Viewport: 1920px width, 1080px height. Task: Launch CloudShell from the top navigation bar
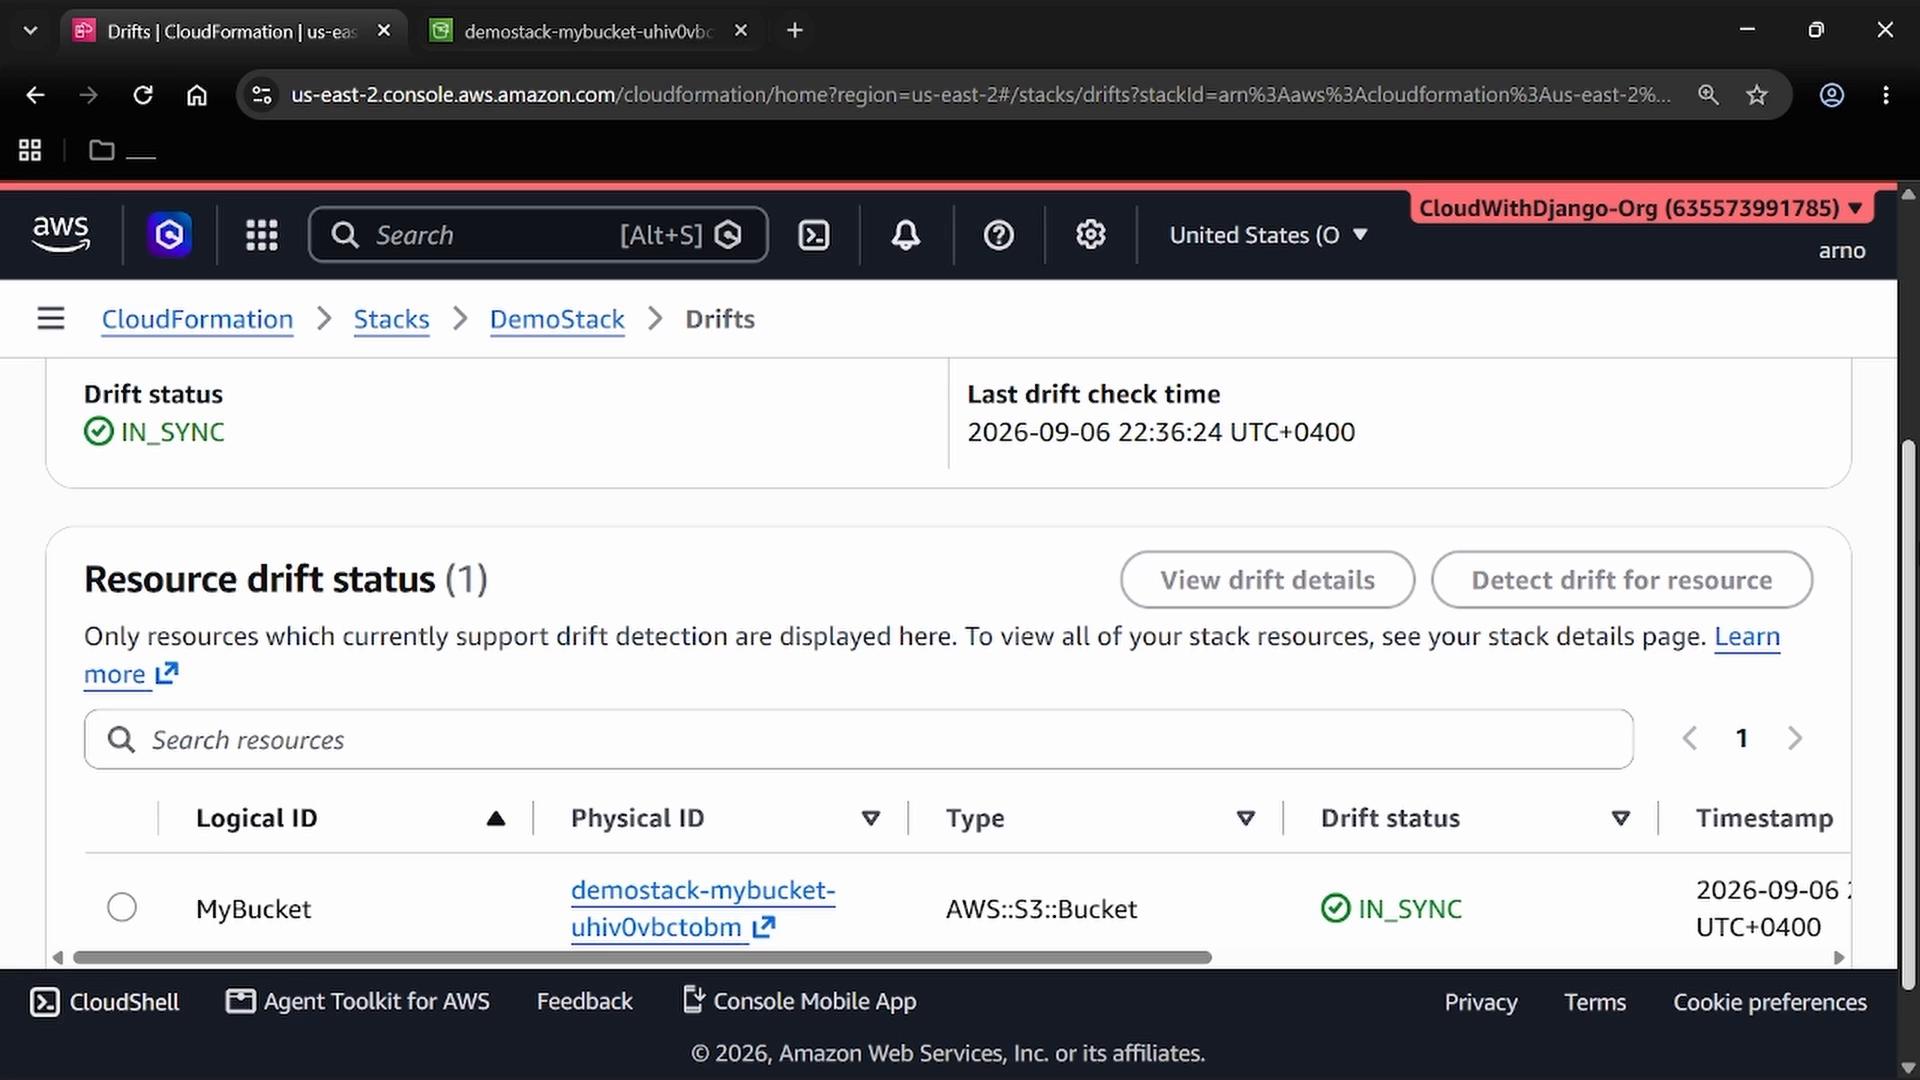[x=814, y=235]
